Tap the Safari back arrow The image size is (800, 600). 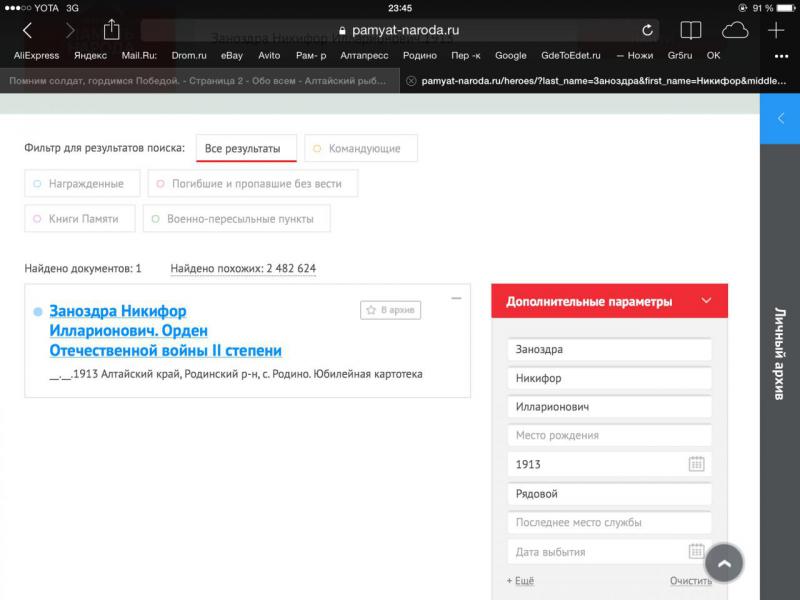point(27,31)
